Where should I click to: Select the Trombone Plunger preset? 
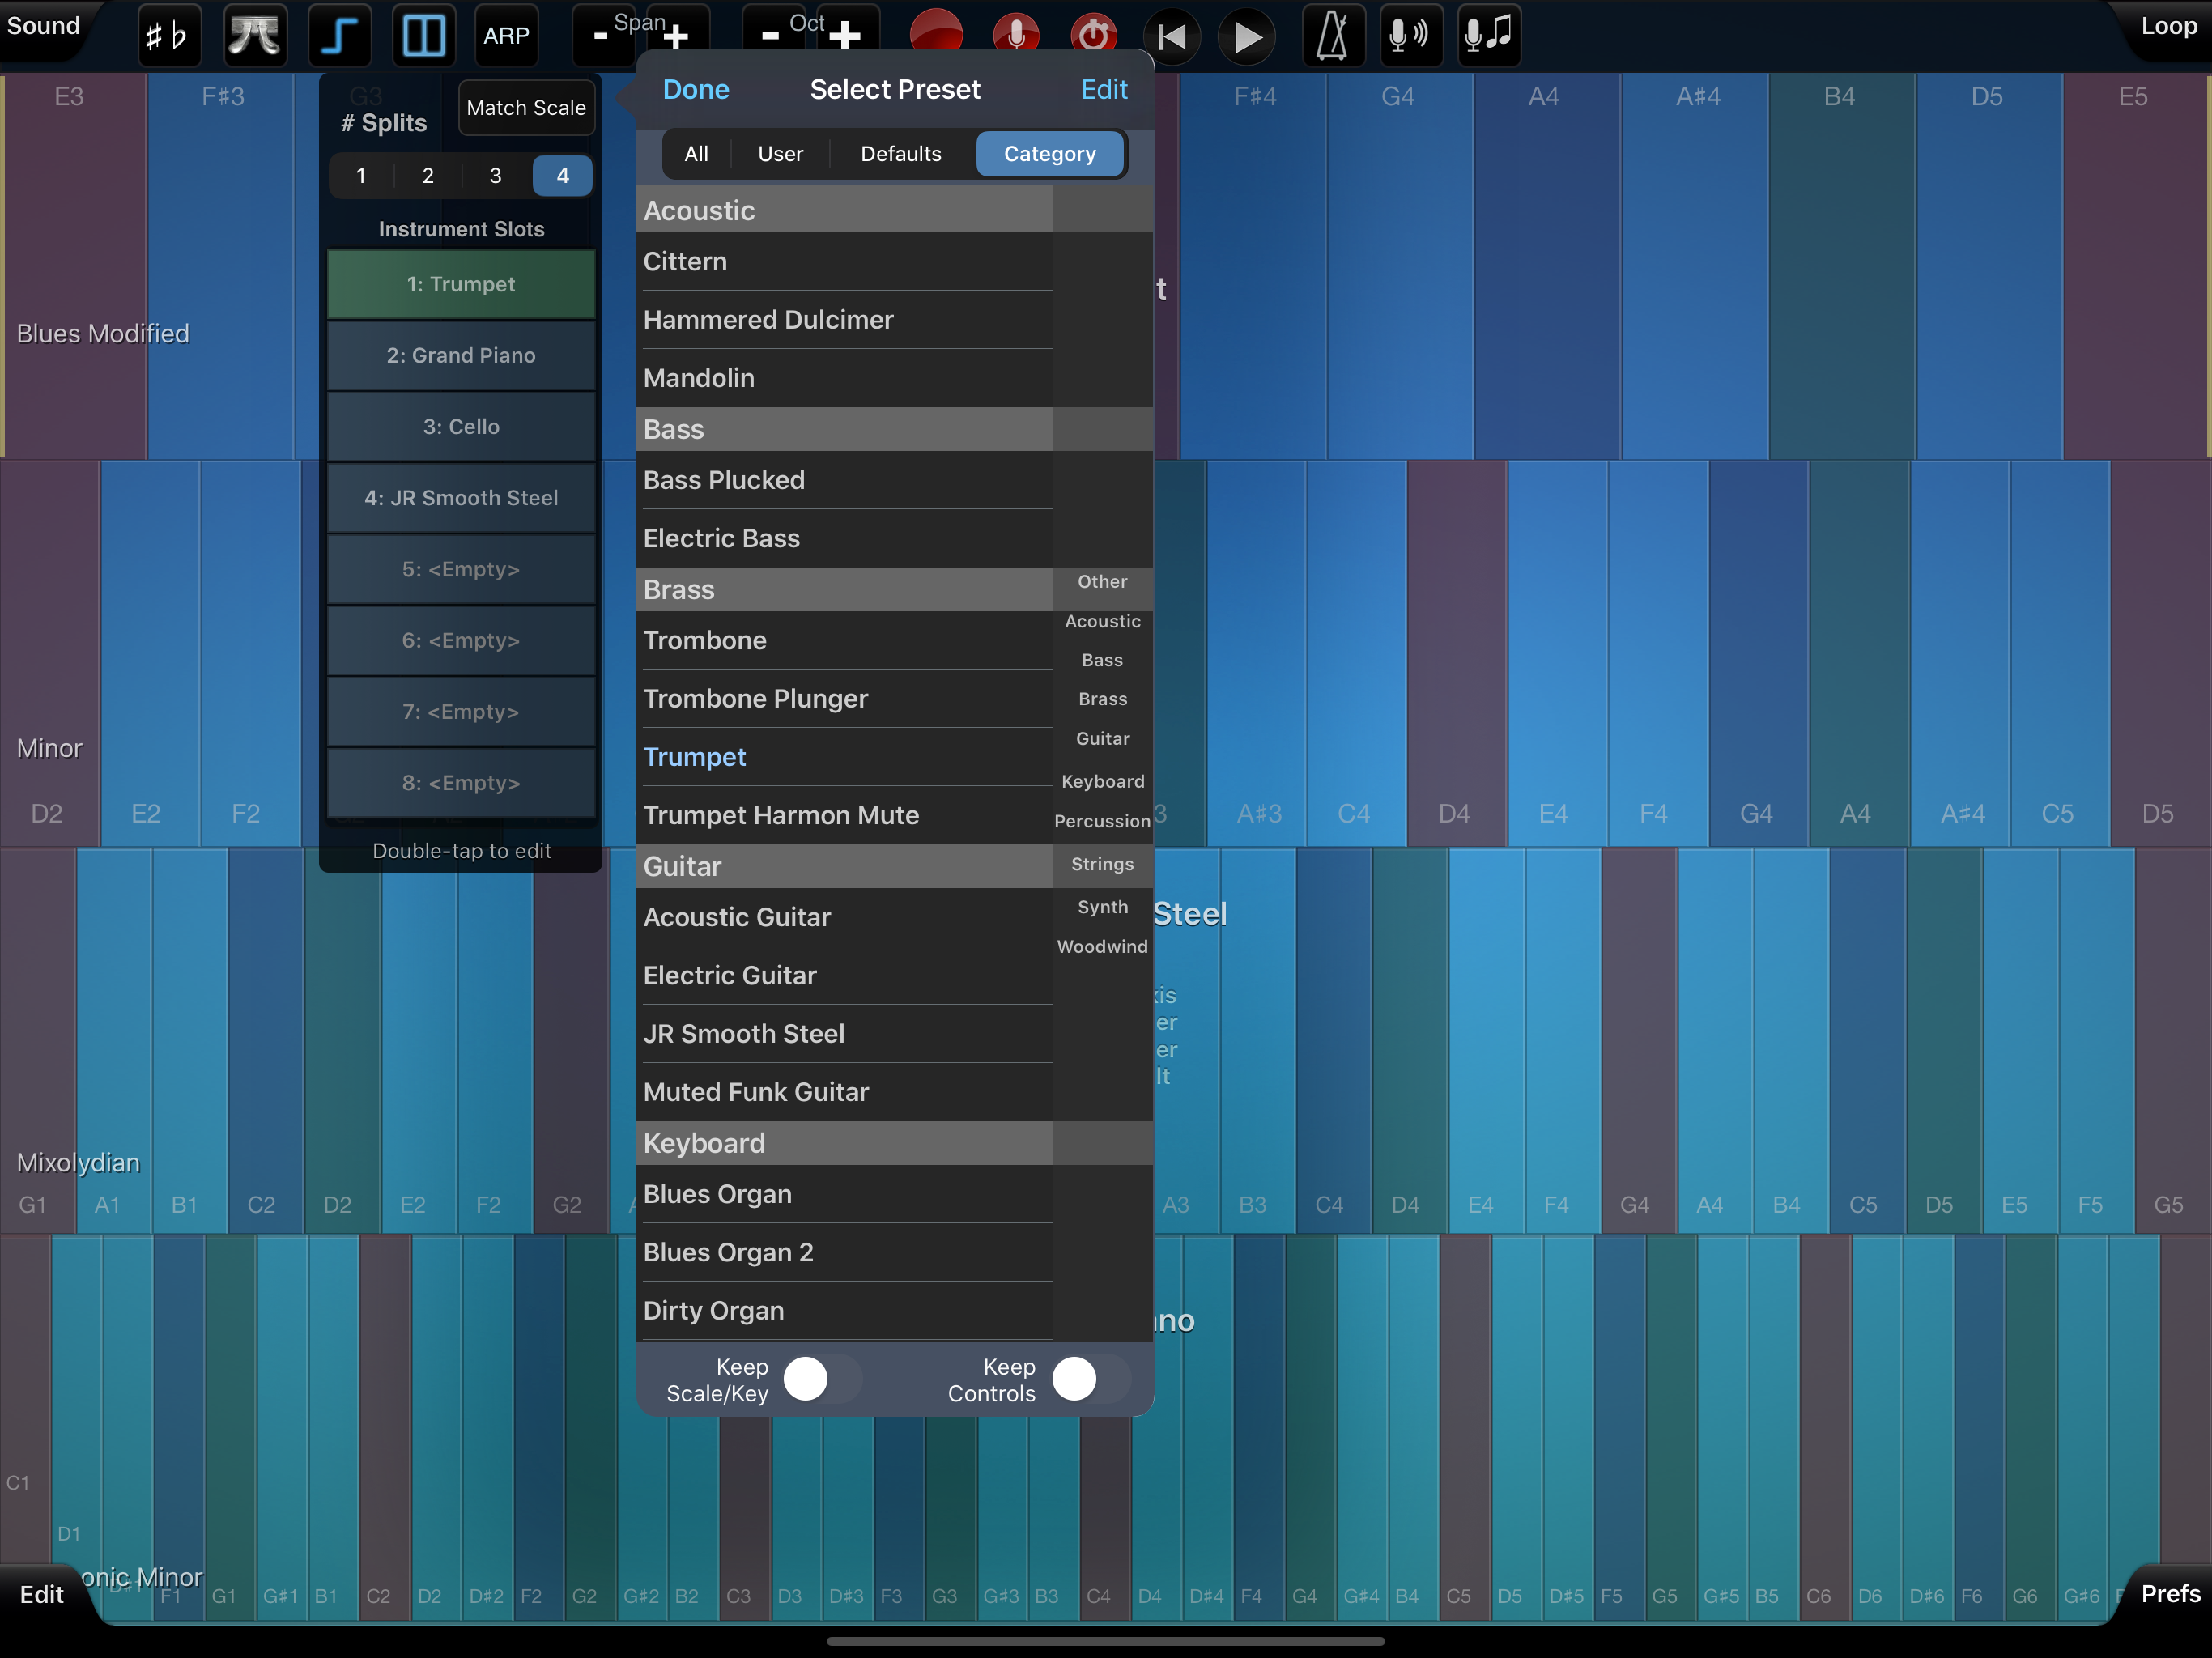(x=756, y=698)
